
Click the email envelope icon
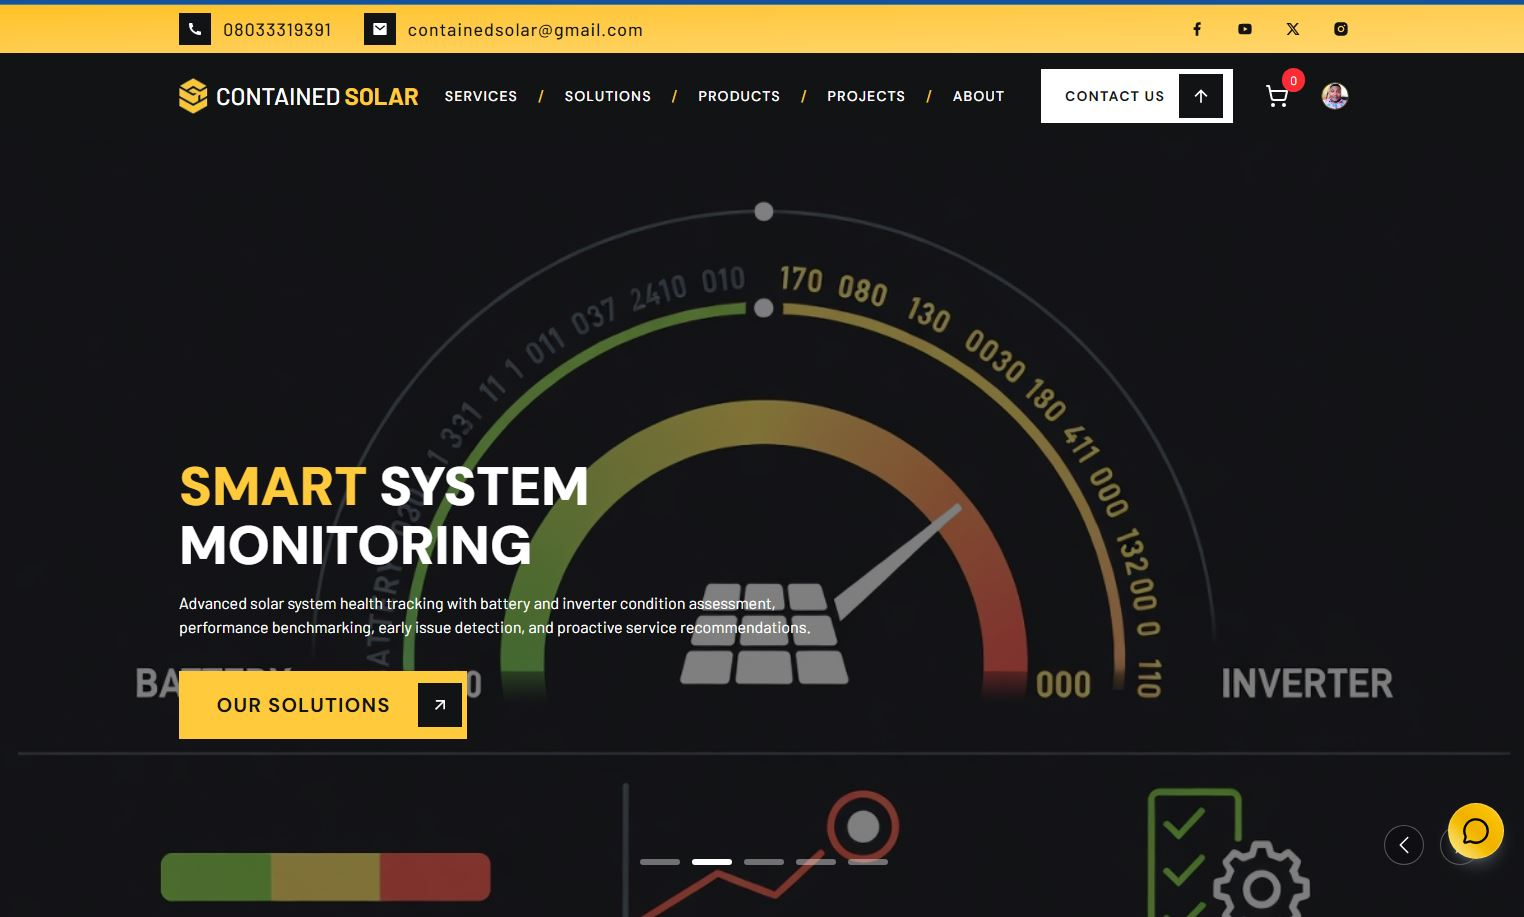(x=380, y=29)
